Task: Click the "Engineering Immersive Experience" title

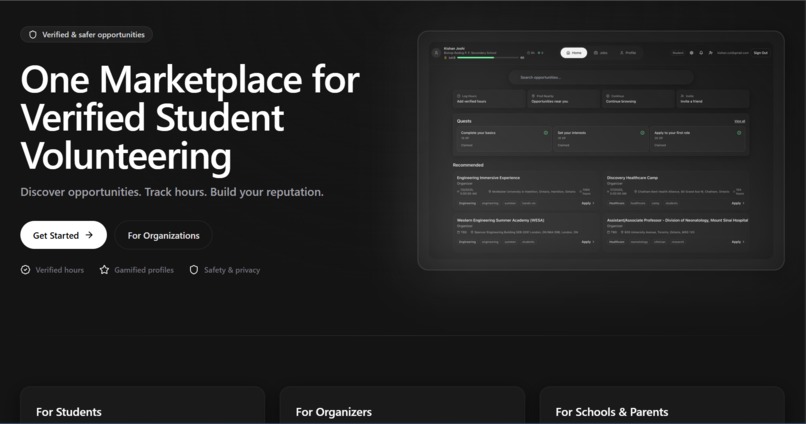Action: pyautogui.click(x=488, y=178)
